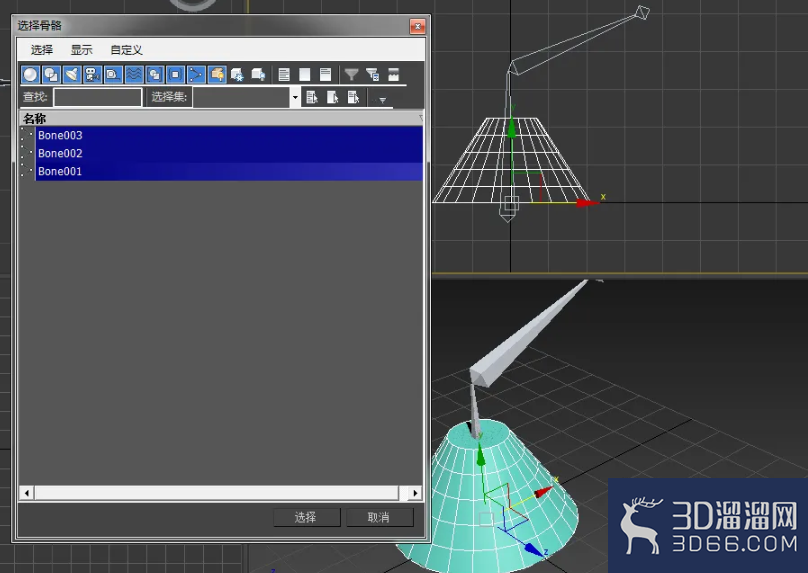Click the rightmost top-row toolbar icon
Screen dimensions: 808x573
pyautogui.click(x=393, y=75)
